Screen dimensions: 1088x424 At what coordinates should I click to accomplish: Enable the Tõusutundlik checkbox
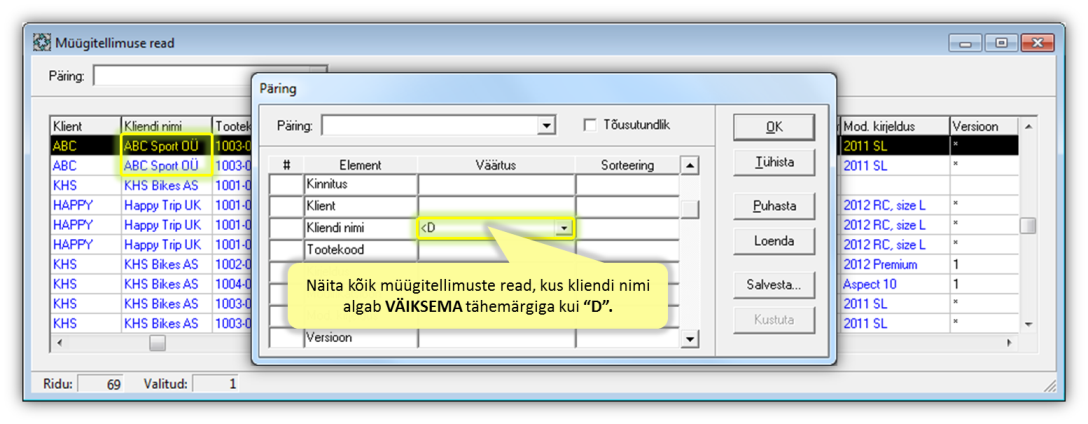coord(590,125)
